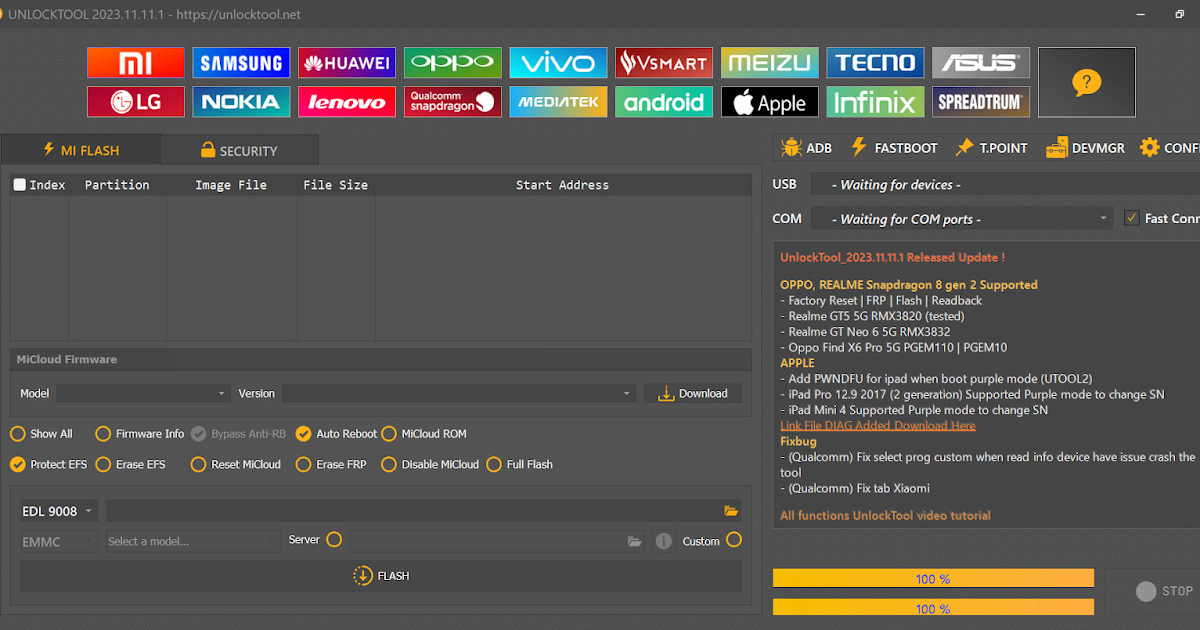Screen dimensions: 1200x630
Task: Select the Samsung brand tile
Action: coord(241,63)
